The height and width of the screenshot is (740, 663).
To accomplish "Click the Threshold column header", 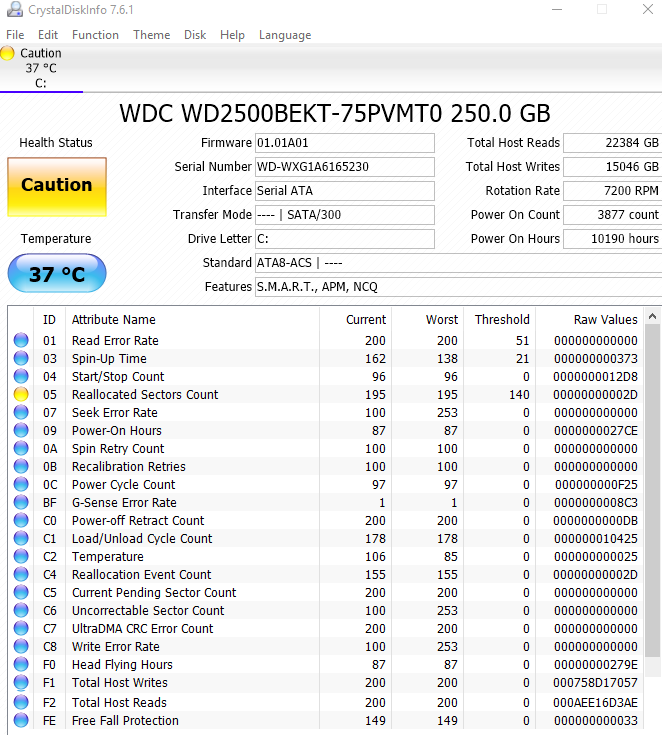I will point(500,320).
